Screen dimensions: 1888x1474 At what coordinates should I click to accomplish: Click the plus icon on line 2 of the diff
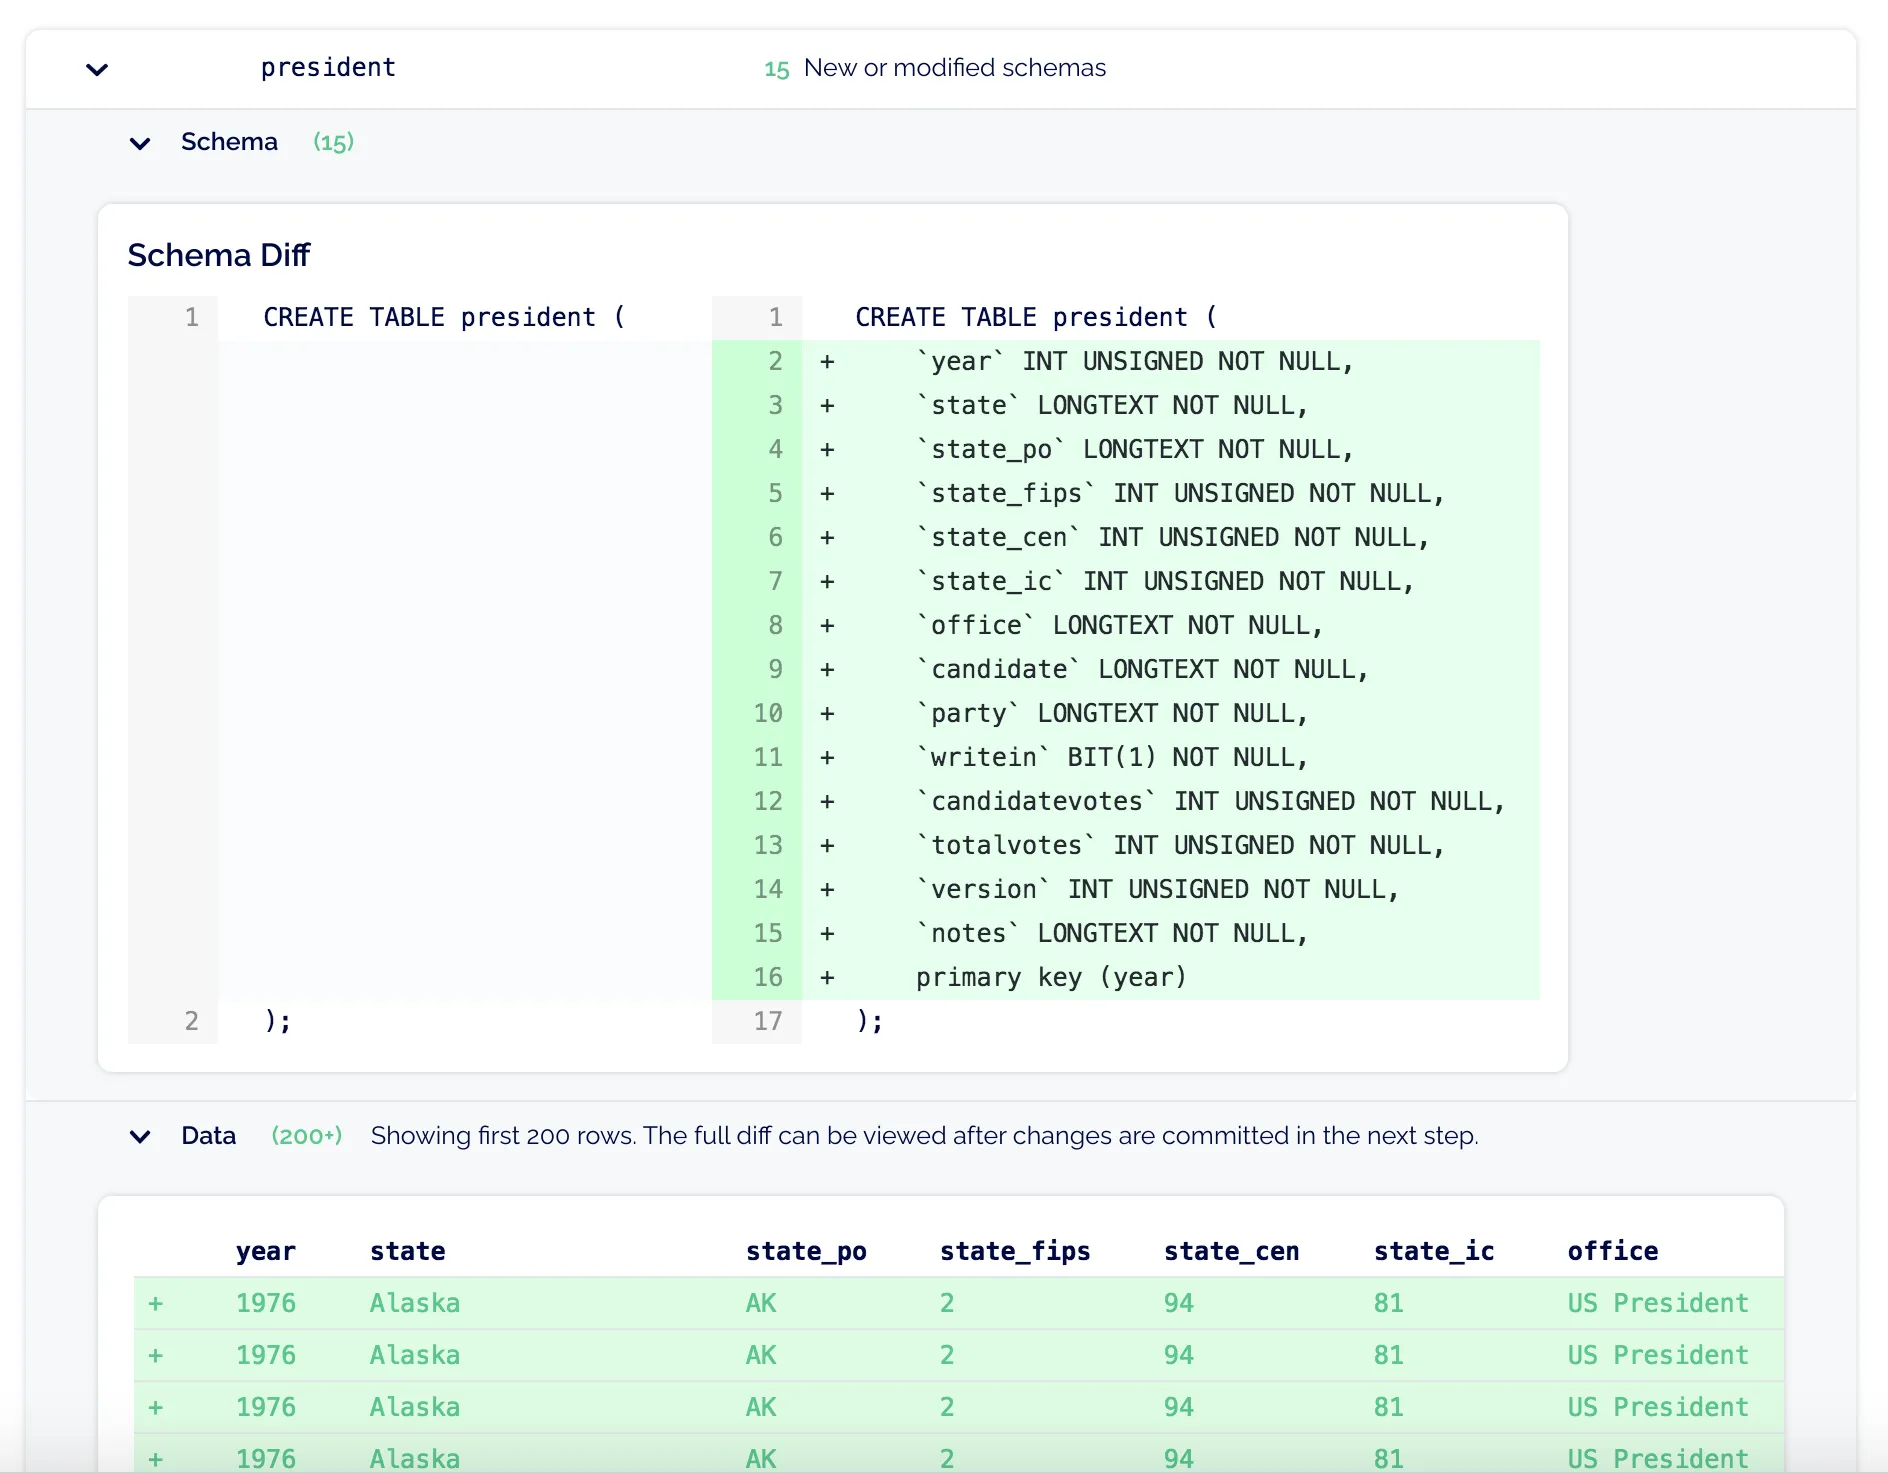827,361
